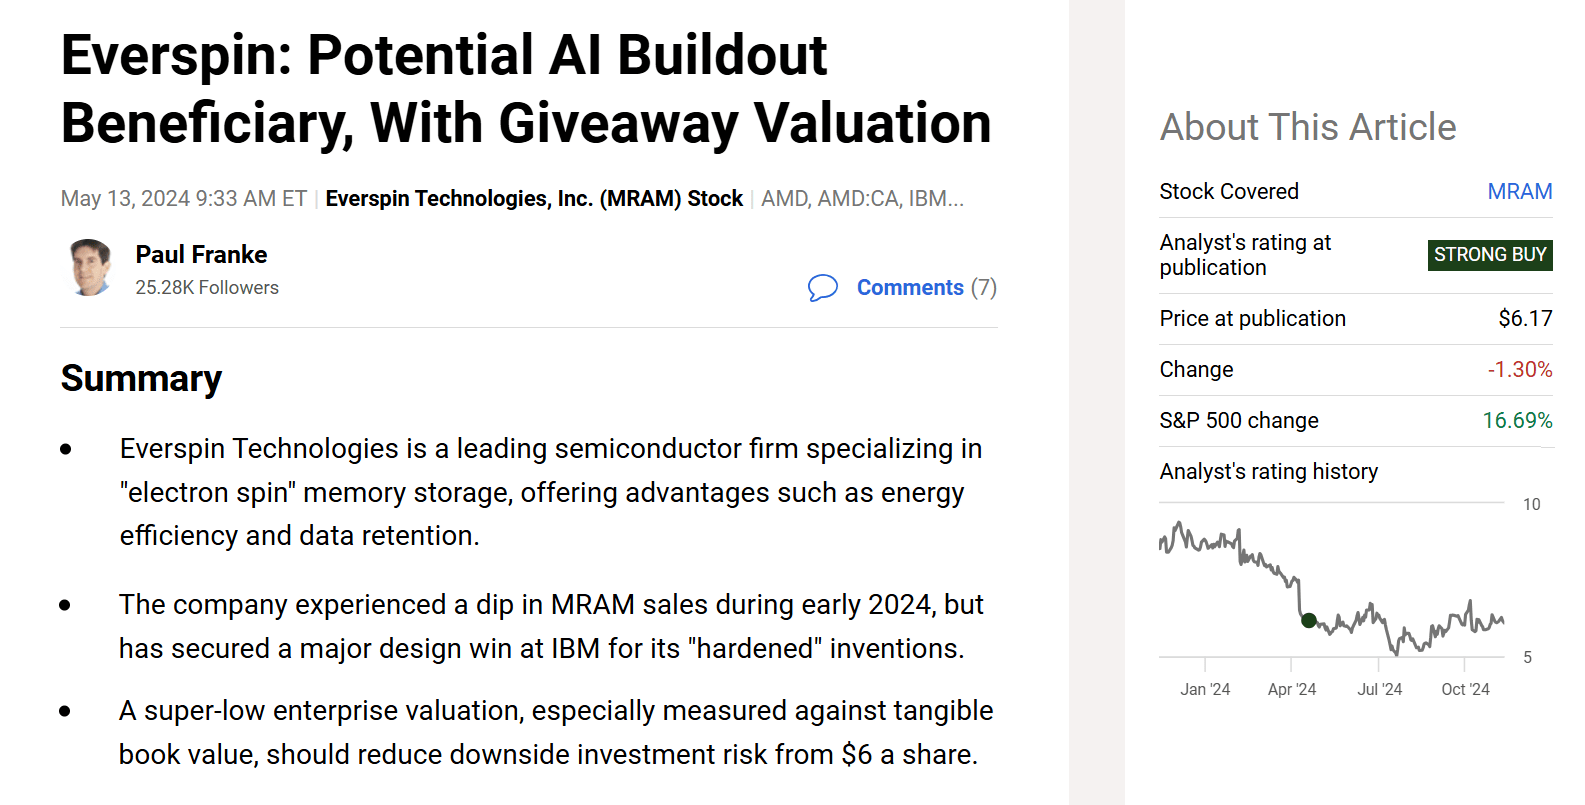Image resolution: width=1585 pixels, height=805 pixels.
Task: Click the comments speech bubble icon
Action: tap(824, 288)
